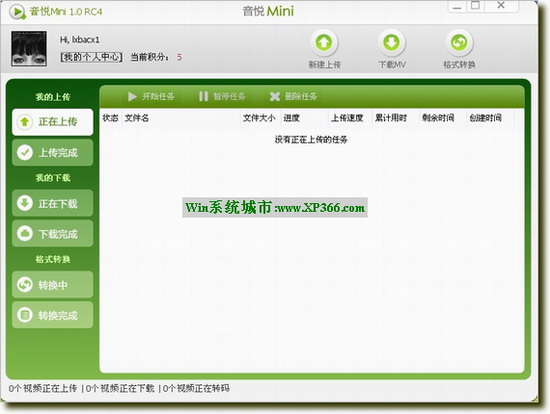Open the 格式转换 format convert icon
This screenshot has height=414, width=550.
pyautogui.click(x=459, y=42)
